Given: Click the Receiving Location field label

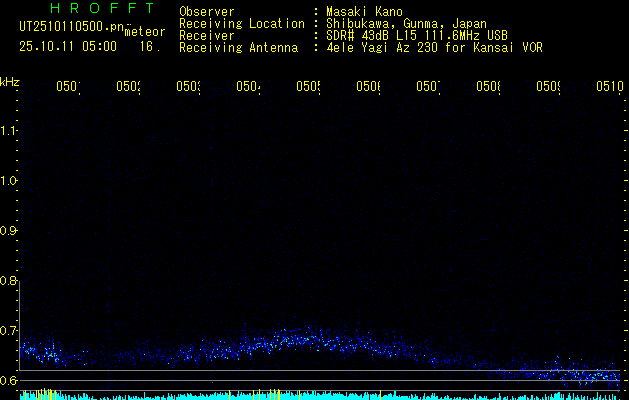Looking at the screenshot, I should [x=241, y=23].
